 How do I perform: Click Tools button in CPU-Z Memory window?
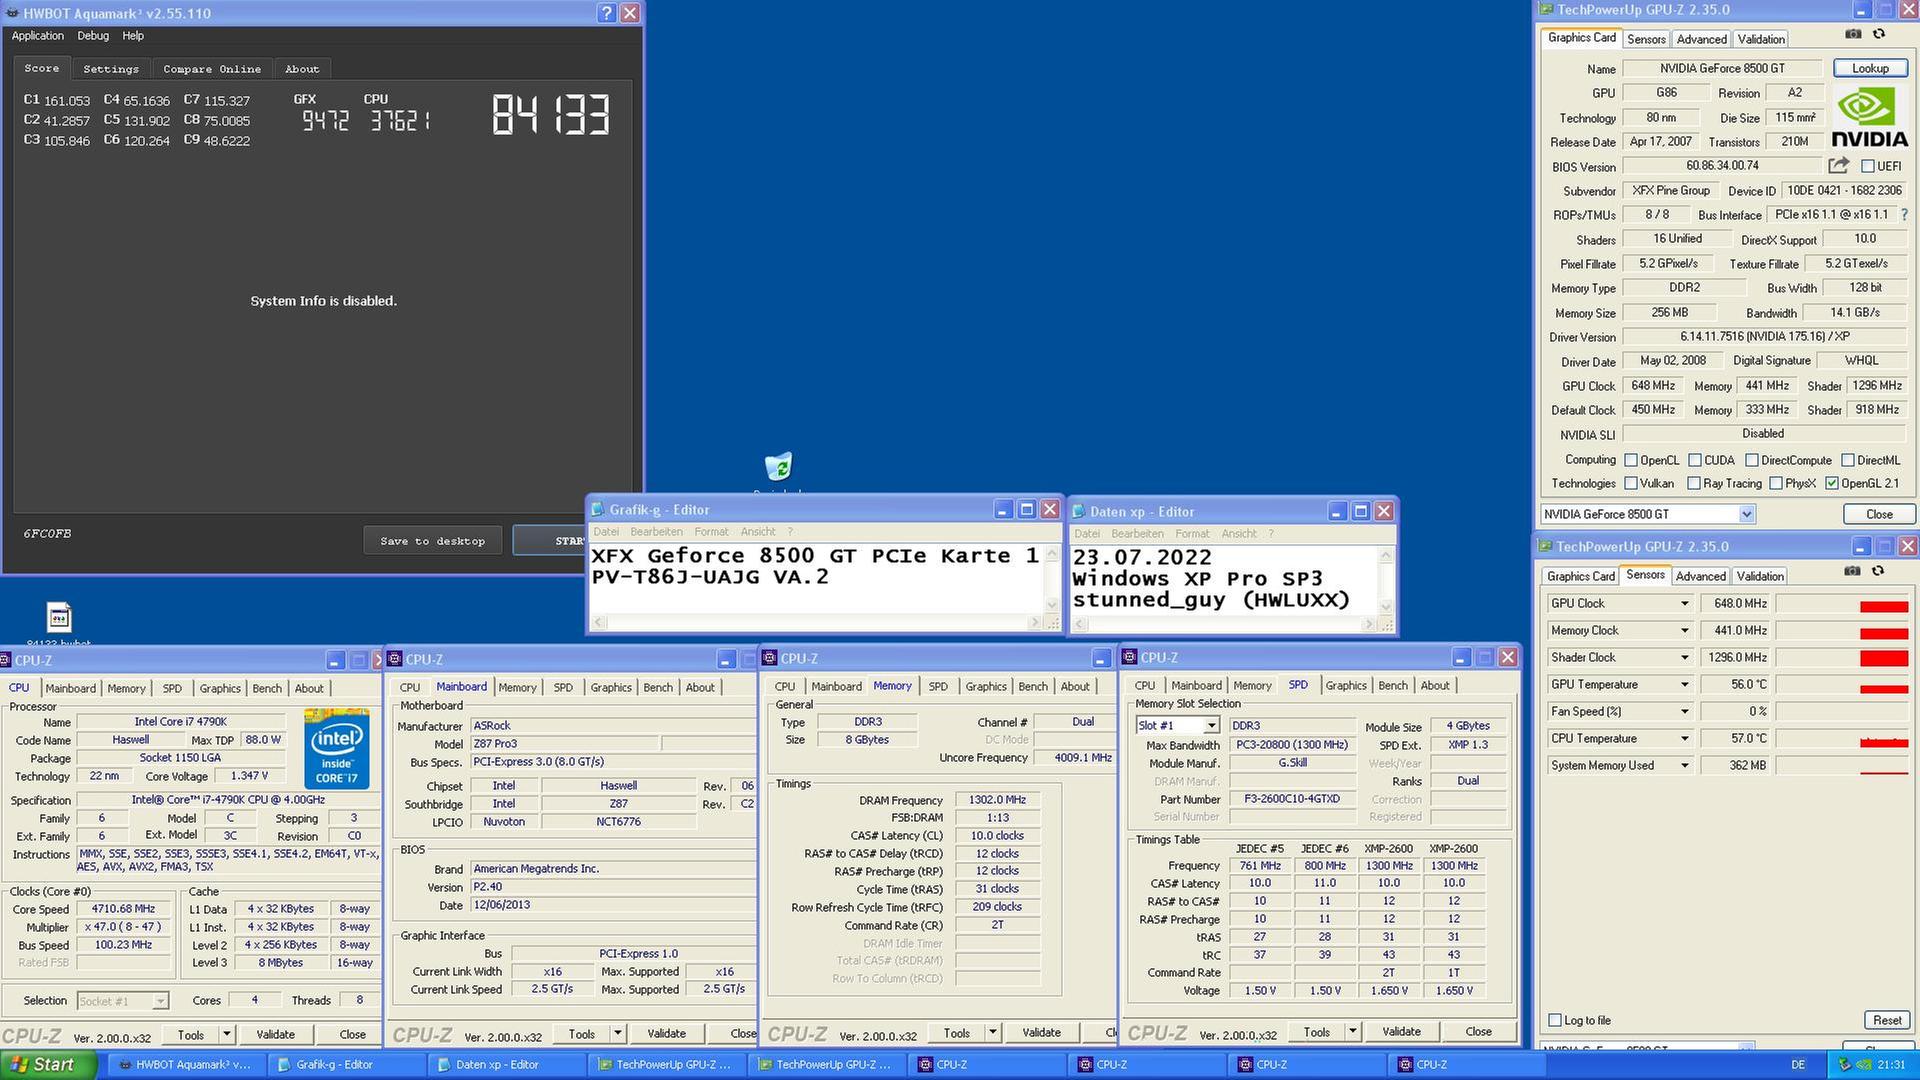956,1033
